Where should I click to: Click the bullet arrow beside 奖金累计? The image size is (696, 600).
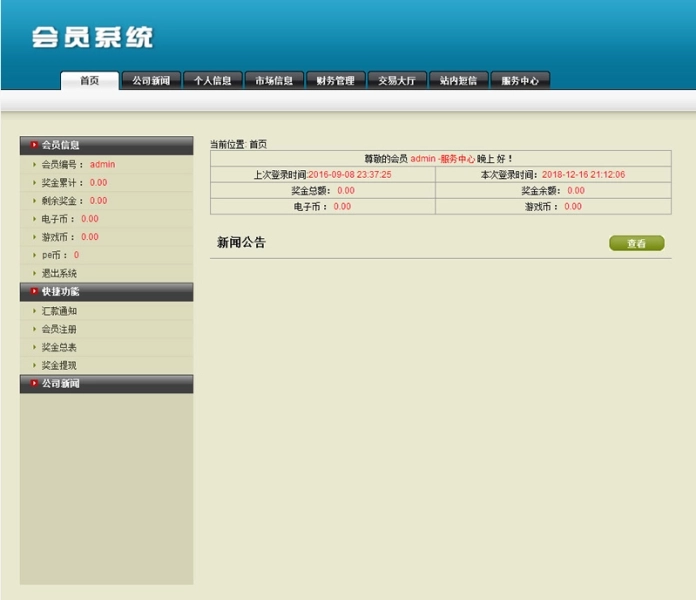[34, 182]
